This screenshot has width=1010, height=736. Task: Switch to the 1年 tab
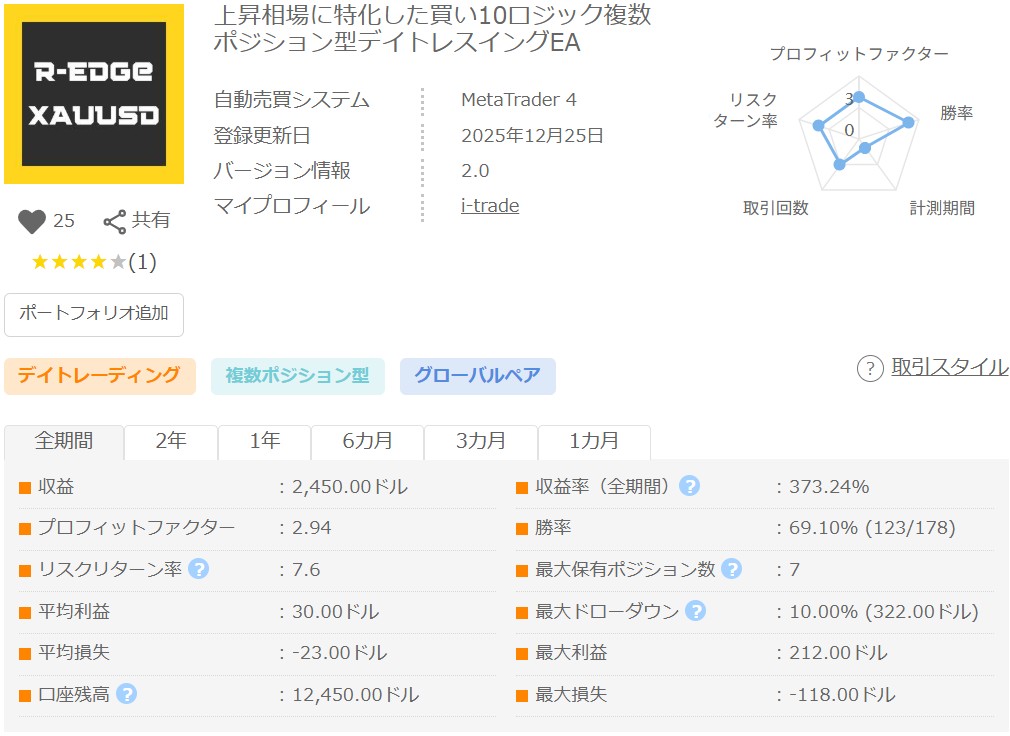pyautogui.click(x=264, y=441)
